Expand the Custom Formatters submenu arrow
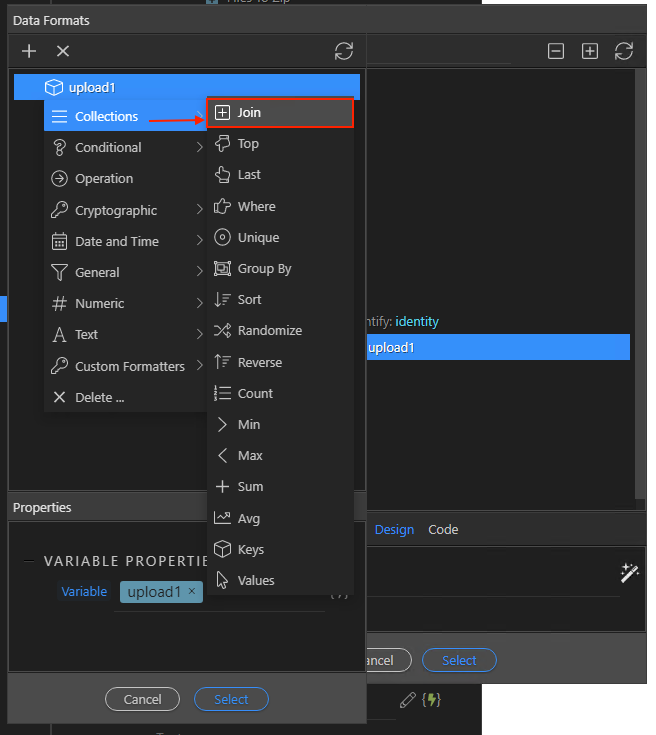Image resolution: width=656 pixels, height=735 pixels. [x=200, y=365]
